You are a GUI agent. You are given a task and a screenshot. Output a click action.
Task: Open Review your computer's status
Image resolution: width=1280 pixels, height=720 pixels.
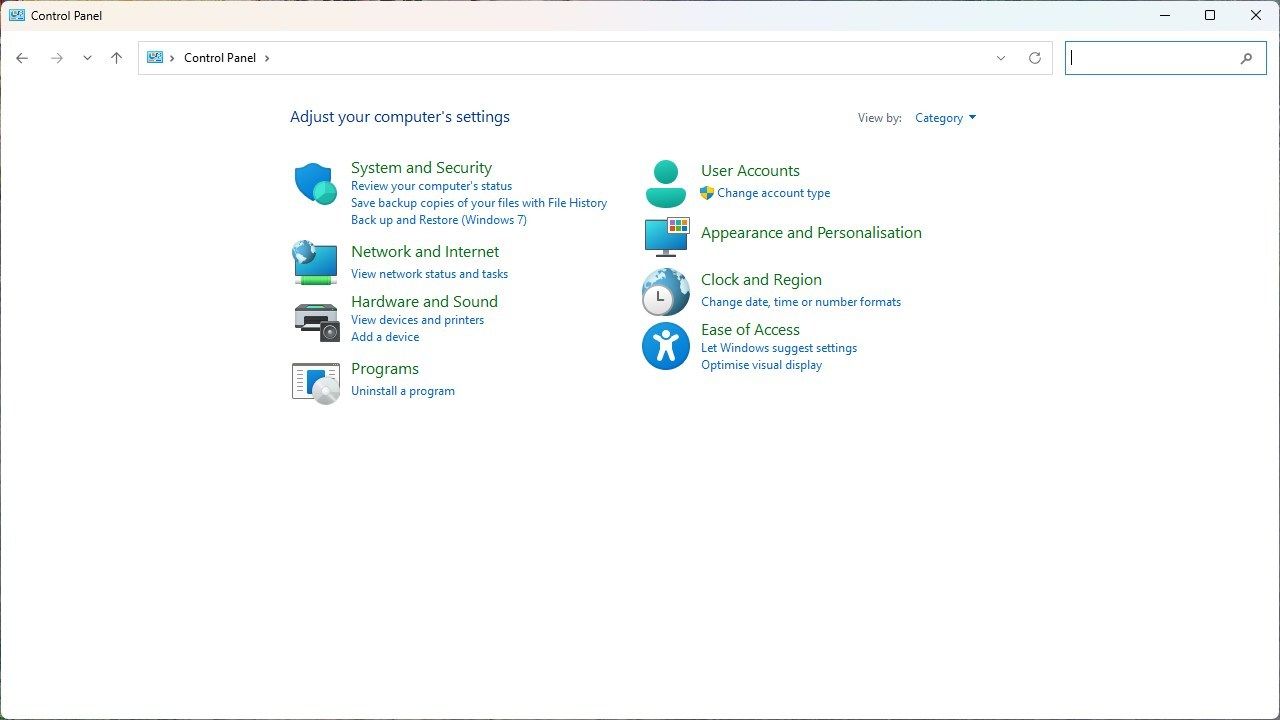tap(431, 186)
